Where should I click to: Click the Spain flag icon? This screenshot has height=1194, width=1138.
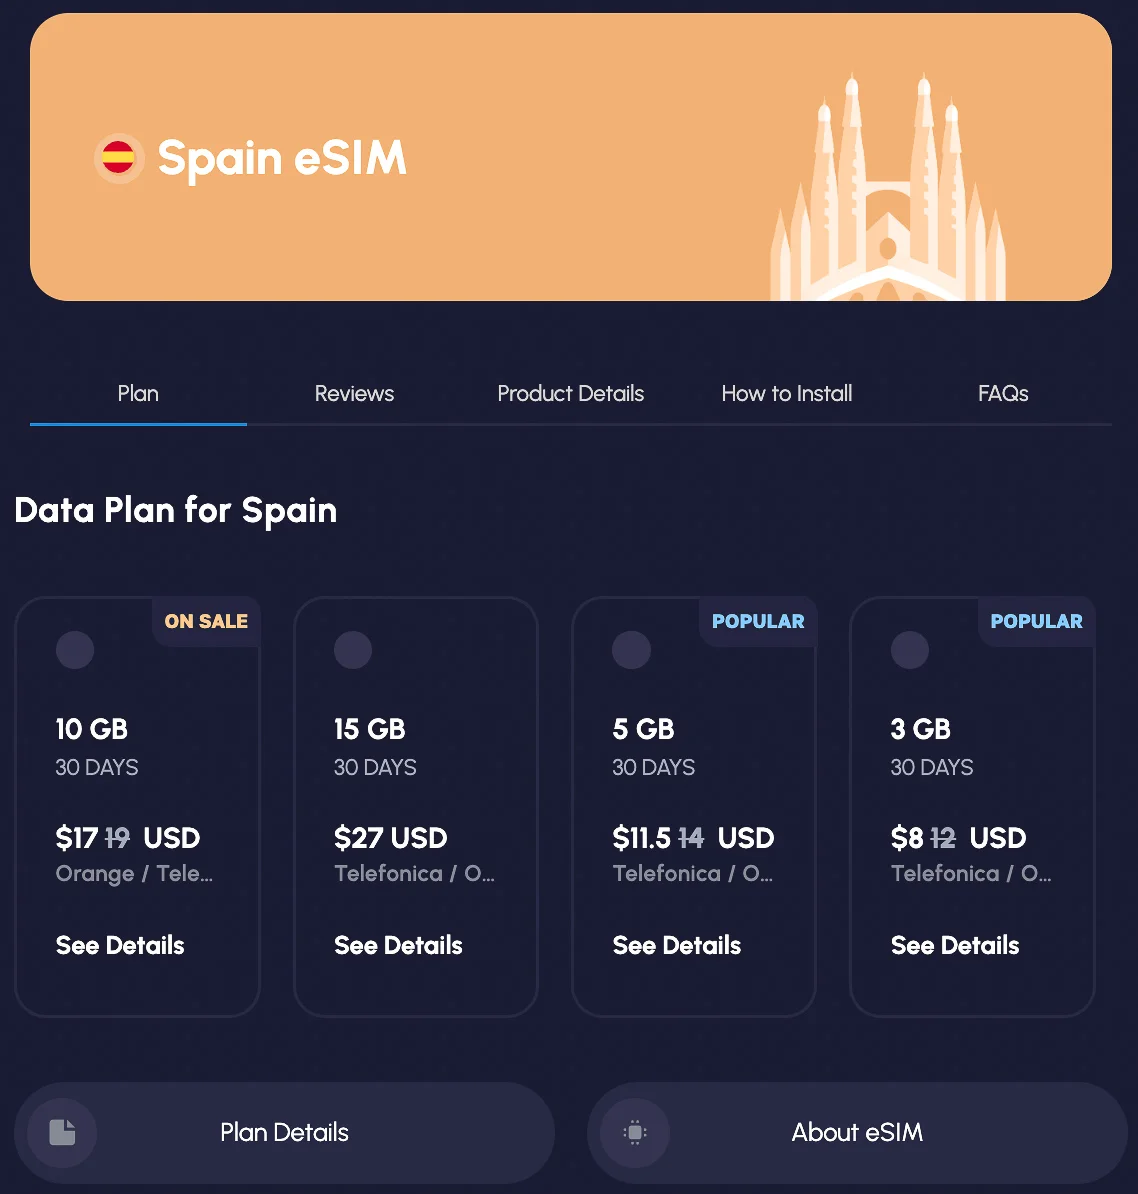click(118, 158)
